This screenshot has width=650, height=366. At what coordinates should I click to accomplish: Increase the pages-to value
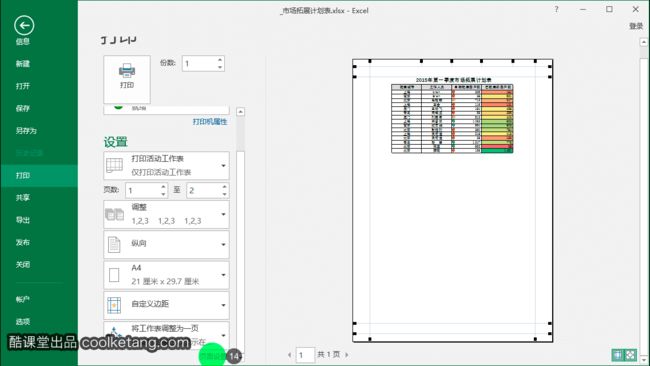pyautogui.click(x=224, y=187)
